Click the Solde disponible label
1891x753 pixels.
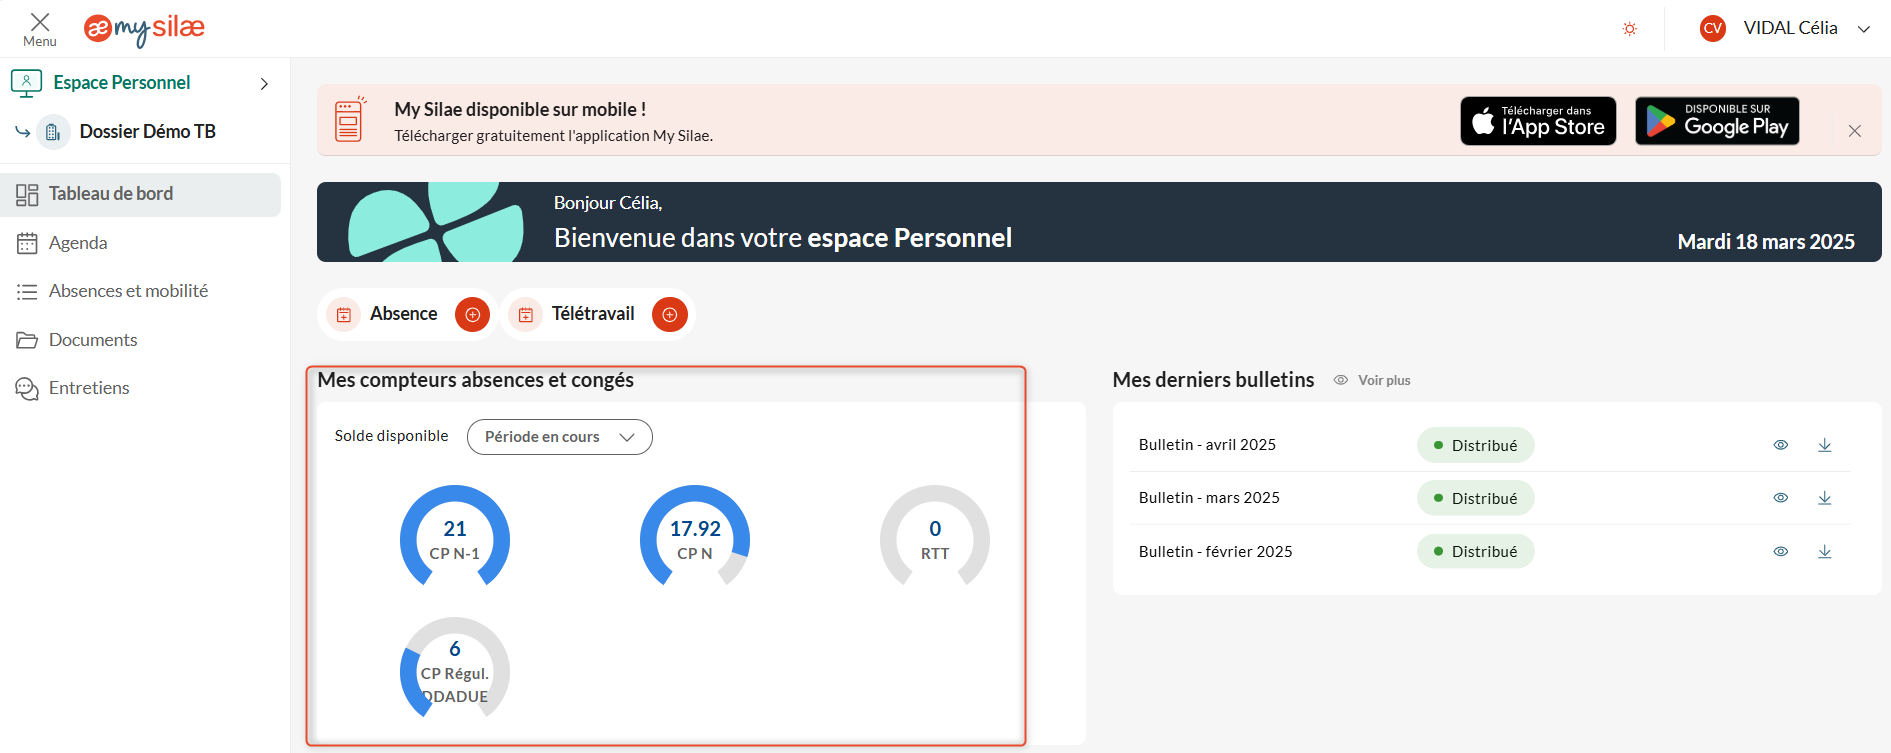391,436
